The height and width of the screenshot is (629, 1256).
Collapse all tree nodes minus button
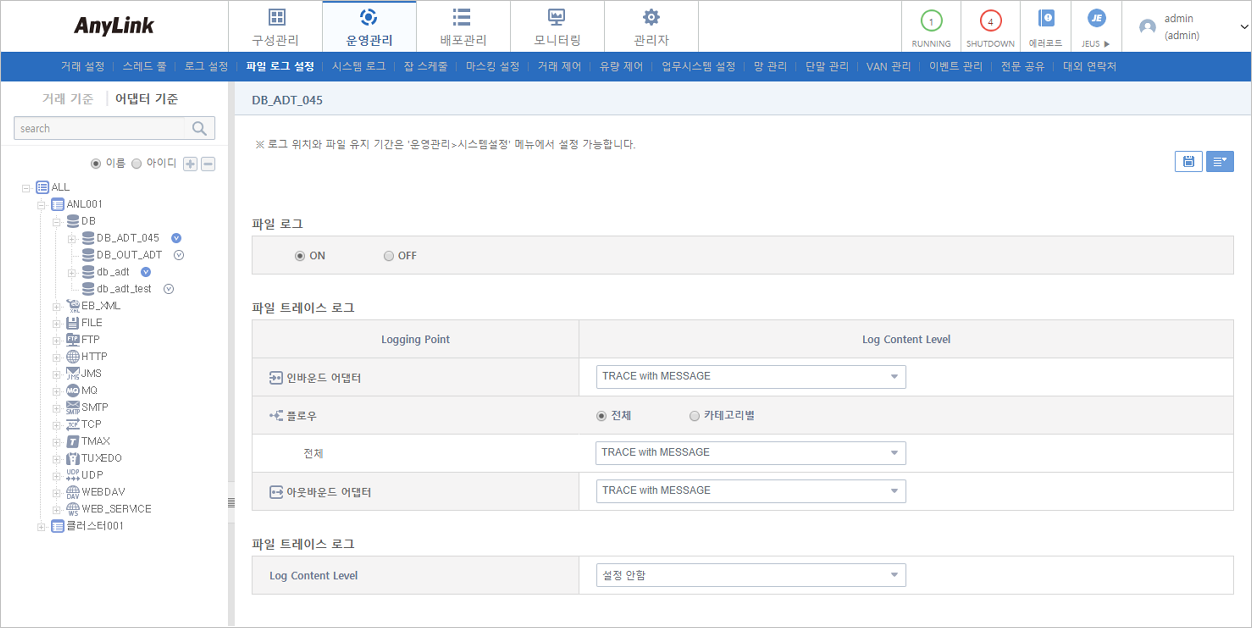click(208, 163)
